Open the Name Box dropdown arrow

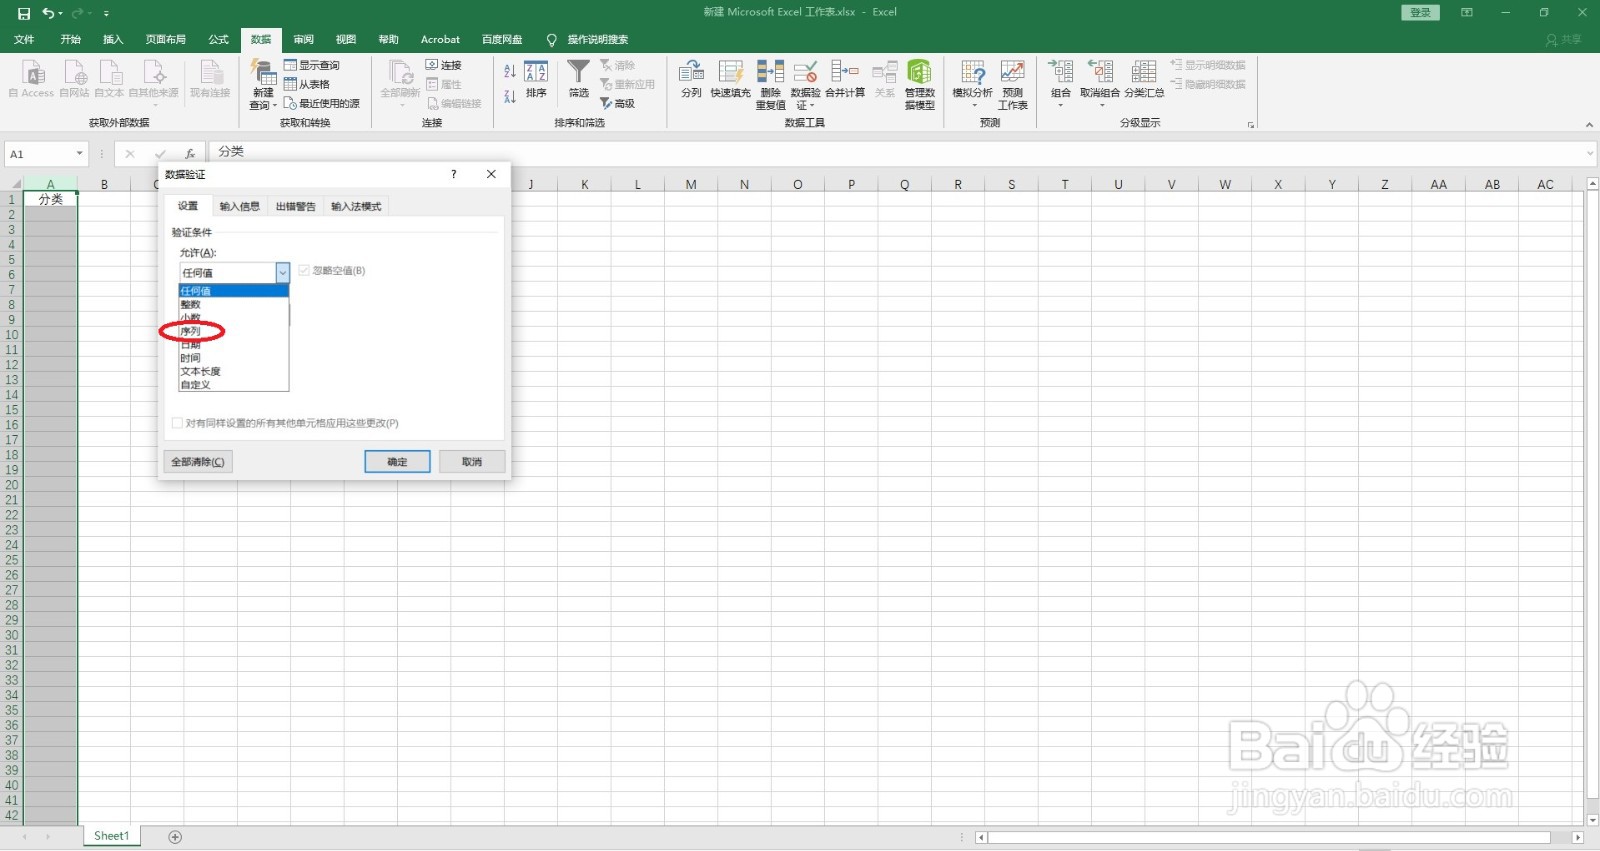tap(80, 154)
